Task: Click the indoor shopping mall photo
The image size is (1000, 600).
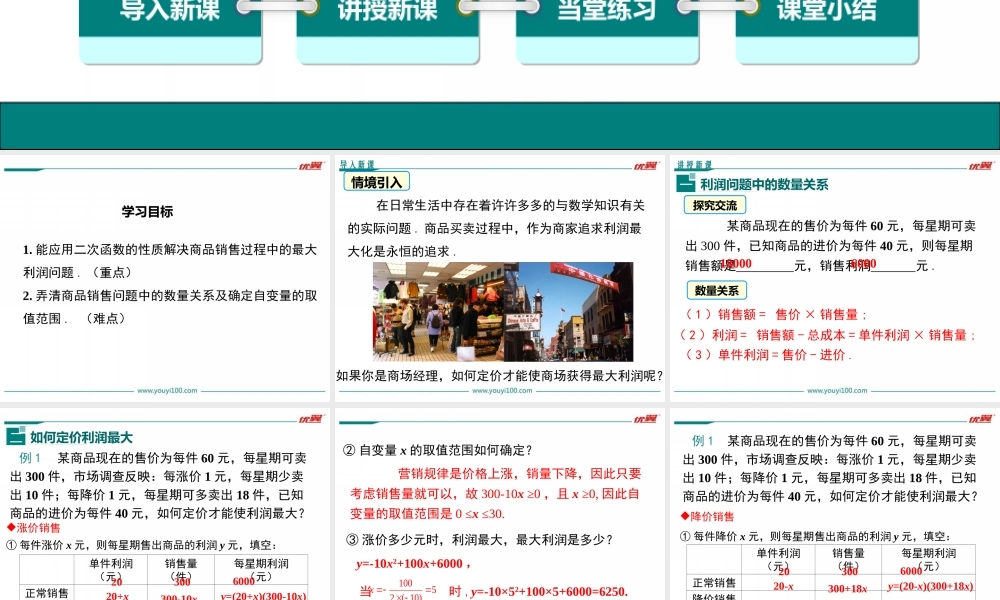Action: (x=438, y=312)
